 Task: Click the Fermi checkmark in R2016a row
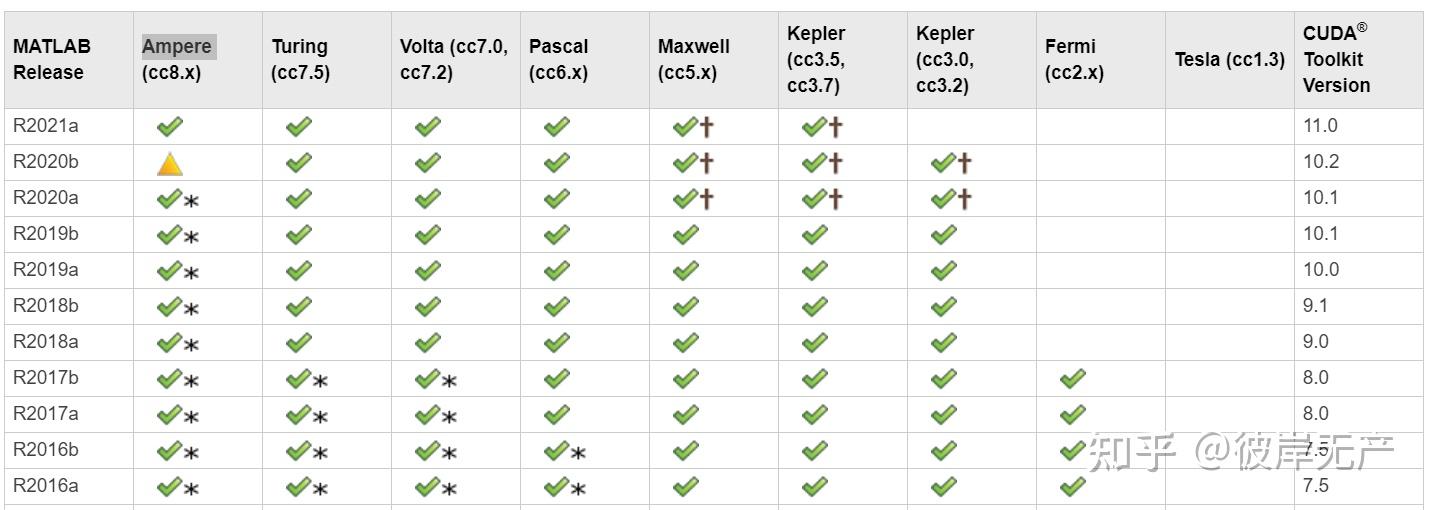coord(1072,487)
